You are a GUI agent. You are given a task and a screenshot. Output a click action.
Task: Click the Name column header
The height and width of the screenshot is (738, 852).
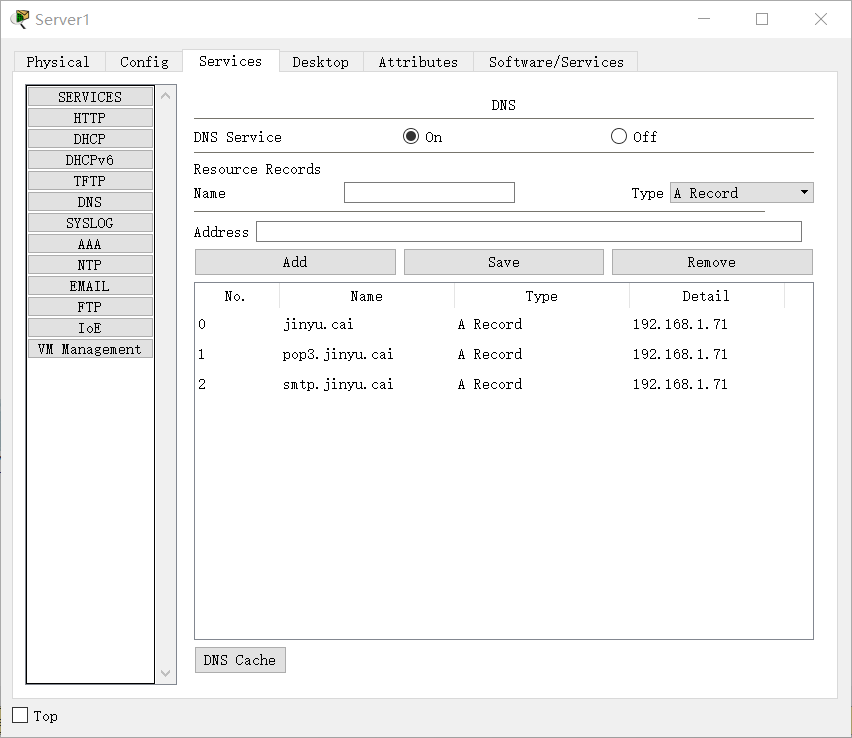click(367, 296)
